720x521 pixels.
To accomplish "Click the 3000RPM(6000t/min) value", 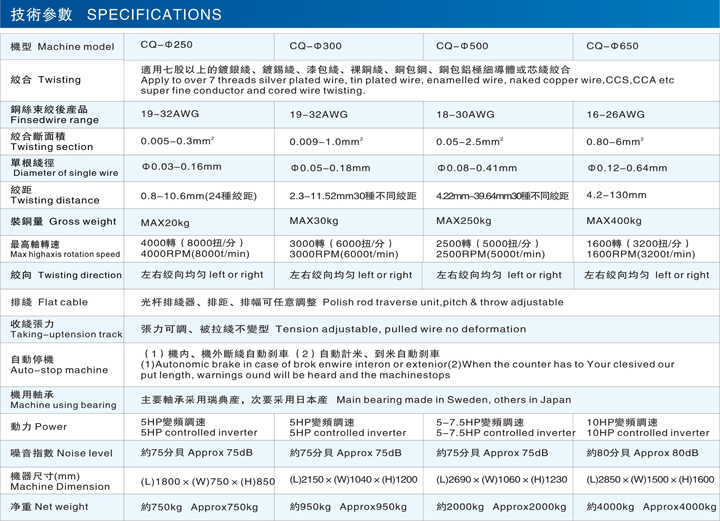I will coord(343,254).
